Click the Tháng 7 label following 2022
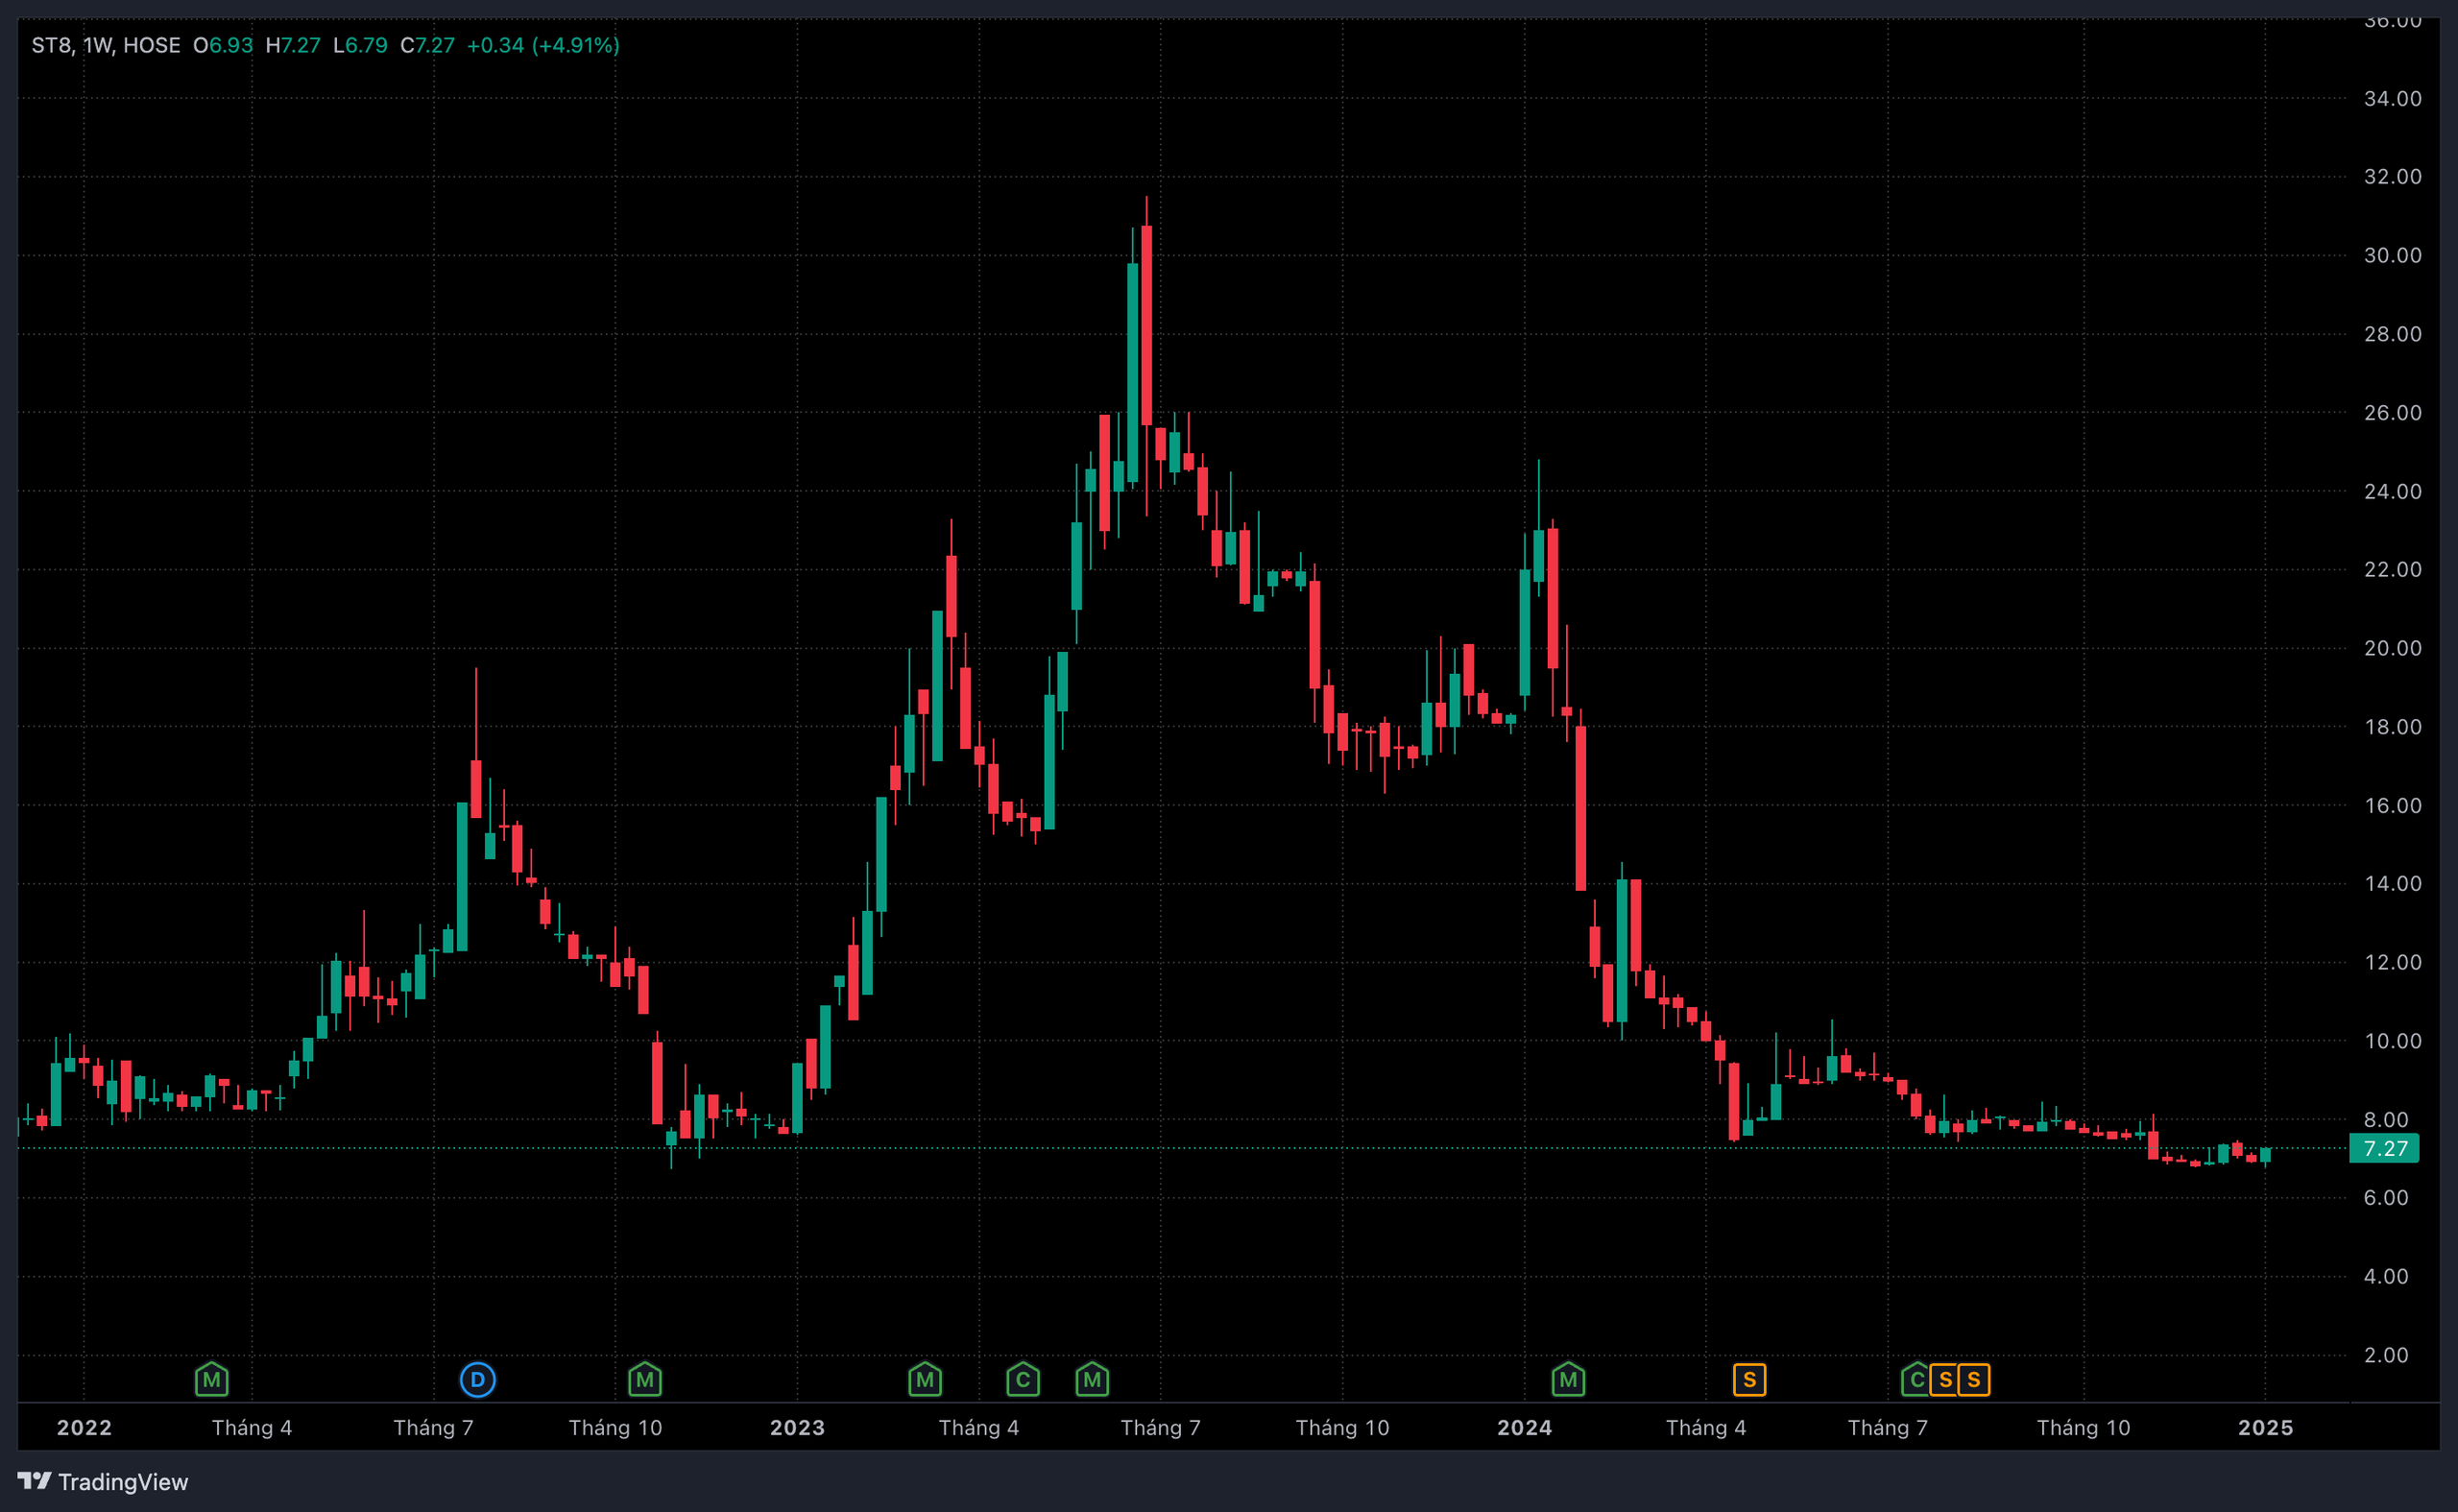This screenshot has width=2458, height=1512. click(433, 1427)
